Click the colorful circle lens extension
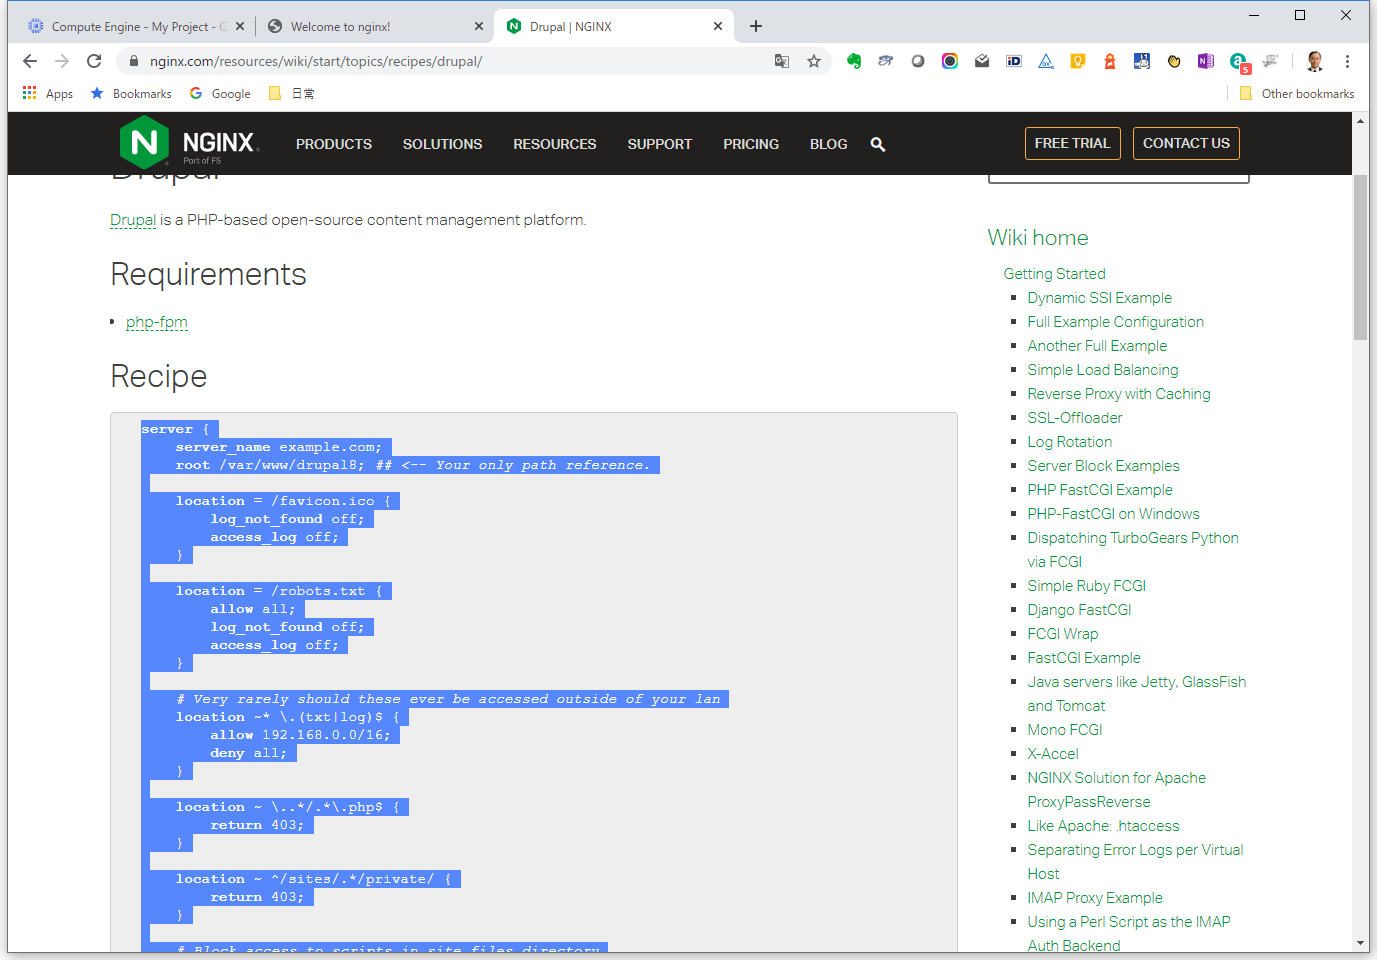The width and height of the screenshot is (1377, 960). coord(950,61)
